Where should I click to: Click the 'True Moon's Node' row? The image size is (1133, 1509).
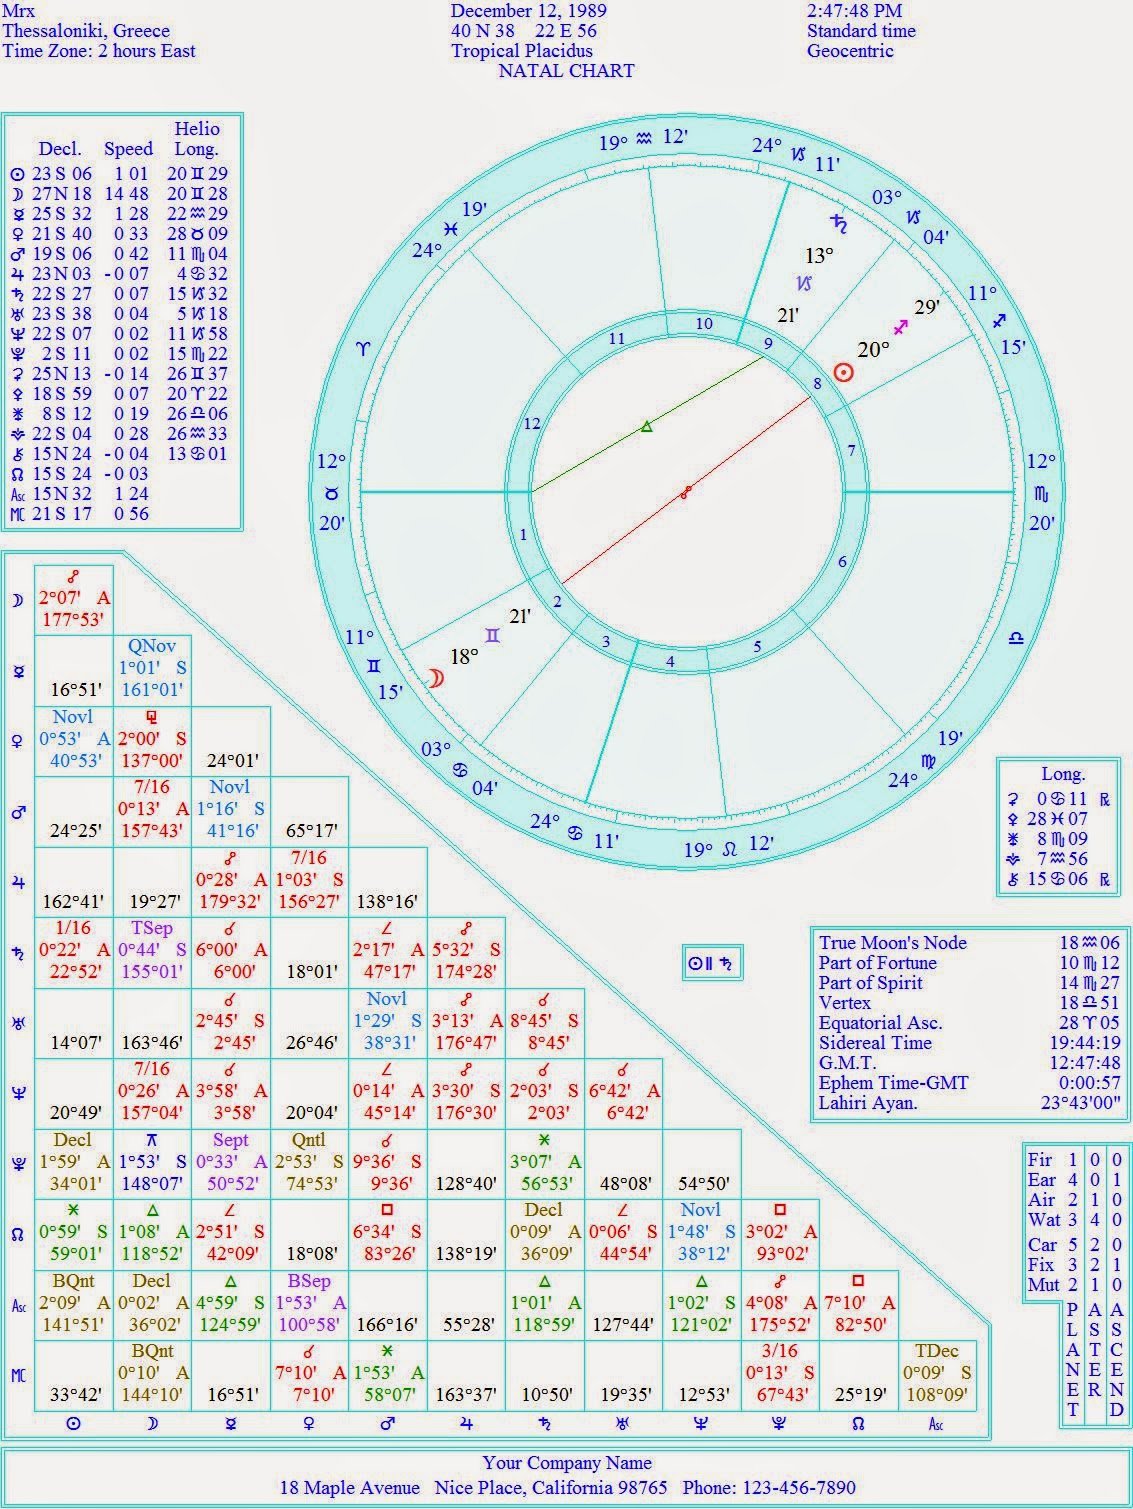point(969,943)
